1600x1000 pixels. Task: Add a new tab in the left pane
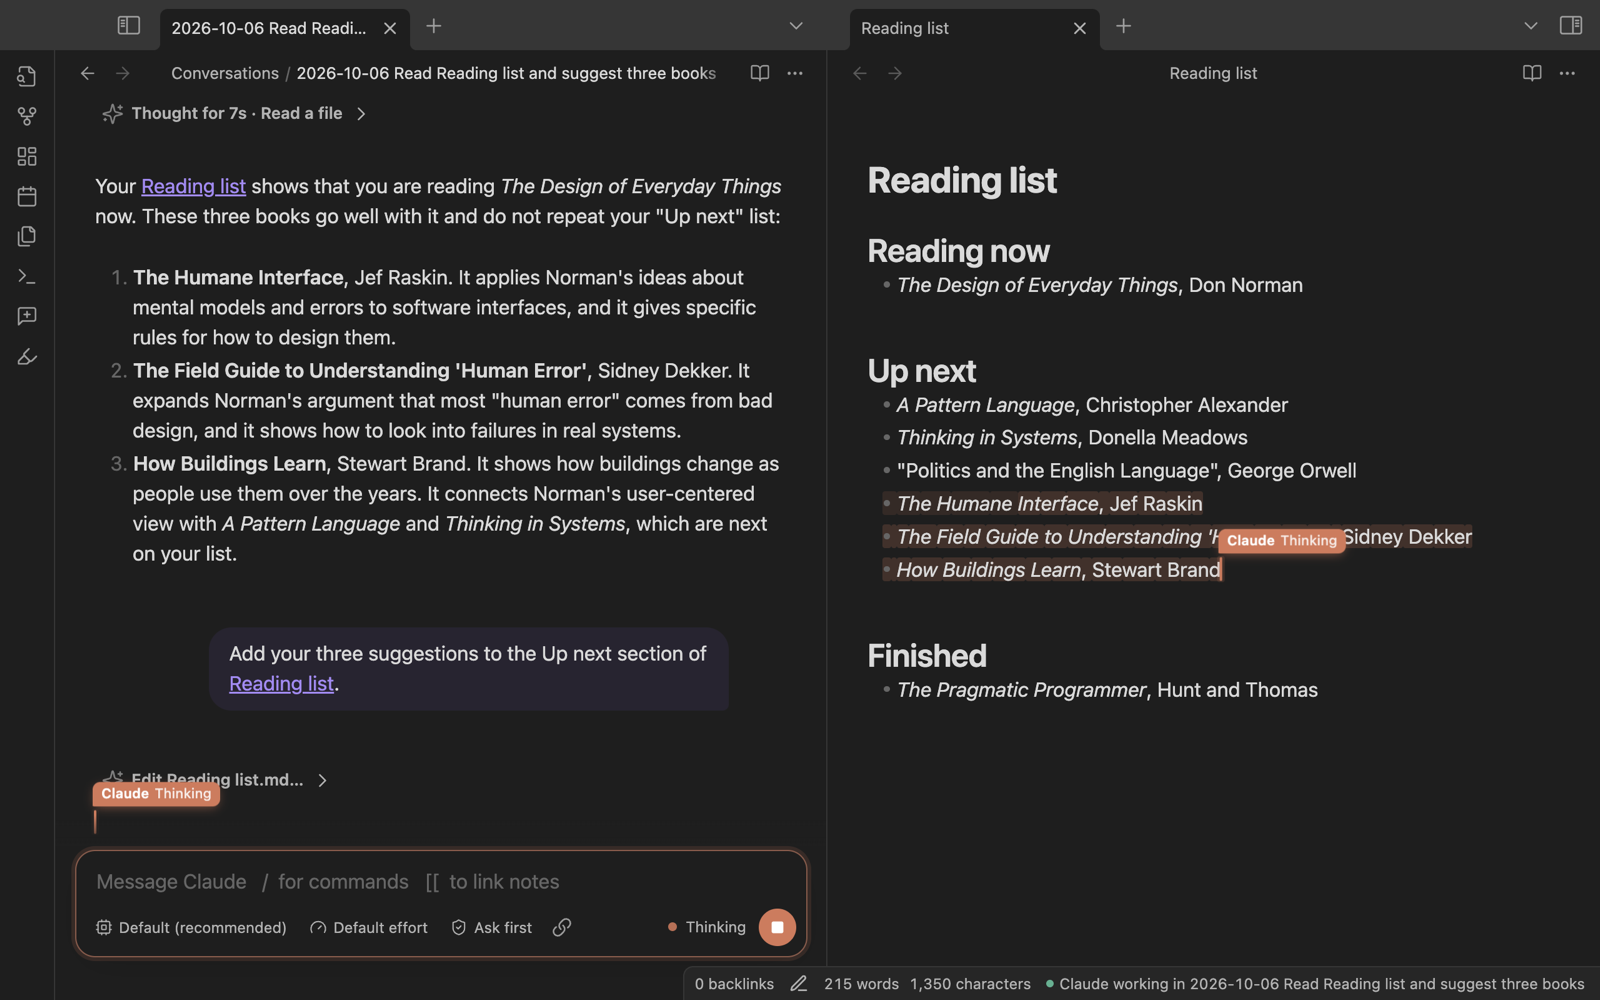[434, 26]
